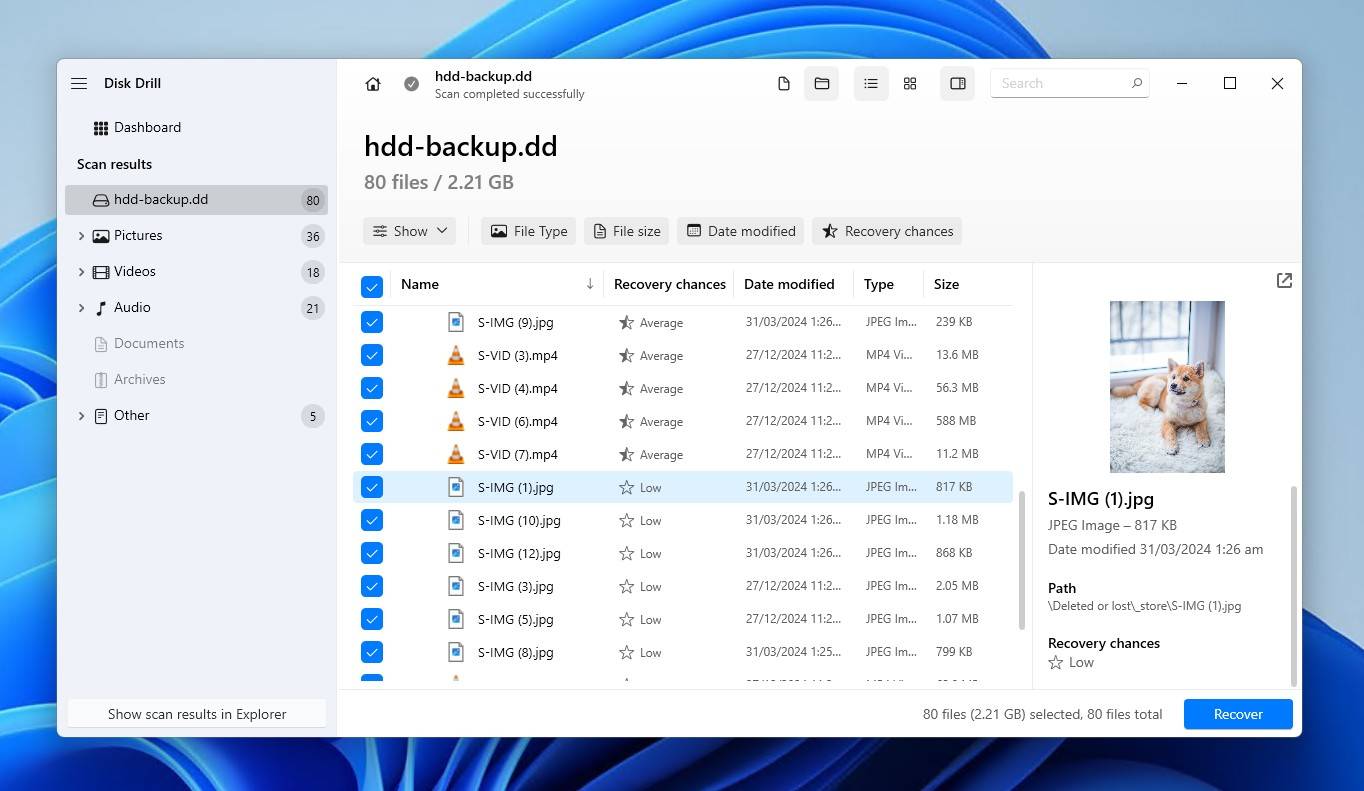Select the list view layout
The image size is (1364, 791).
click(x=870, y=83)
